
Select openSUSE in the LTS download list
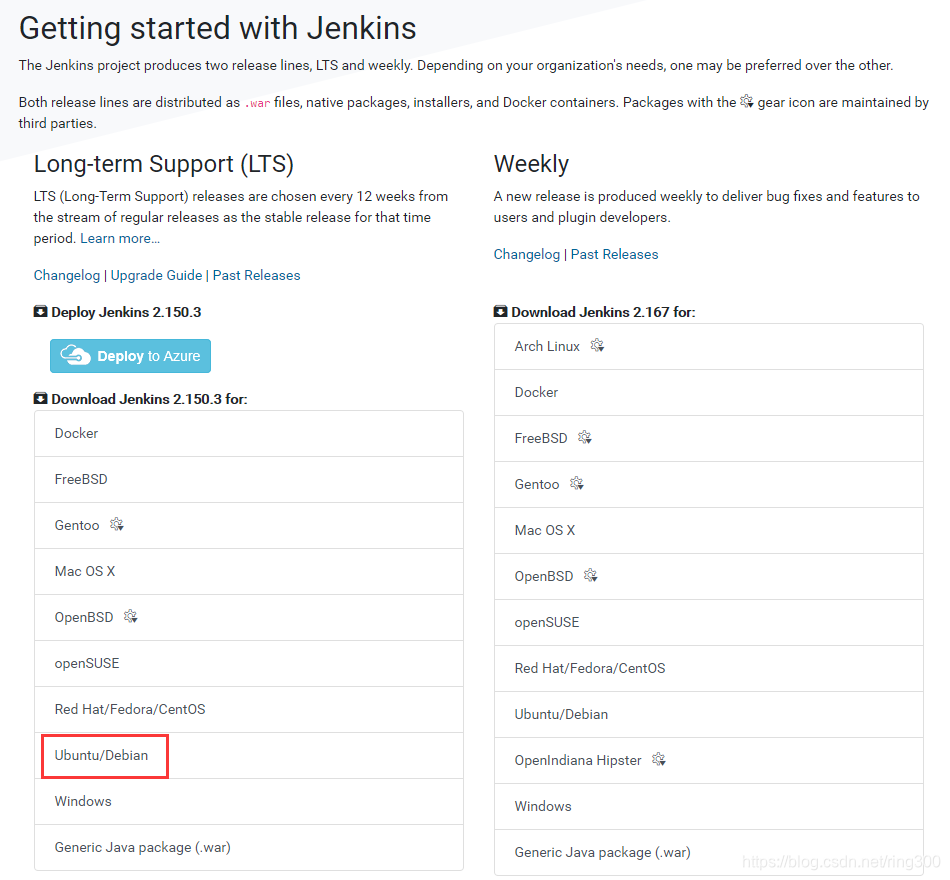pyautogui.click(x=249, y=664)
